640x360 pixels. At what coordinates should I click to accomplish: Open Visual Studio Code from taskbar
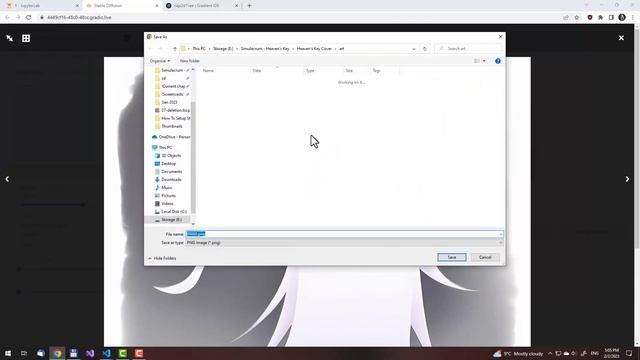[106, 353]
